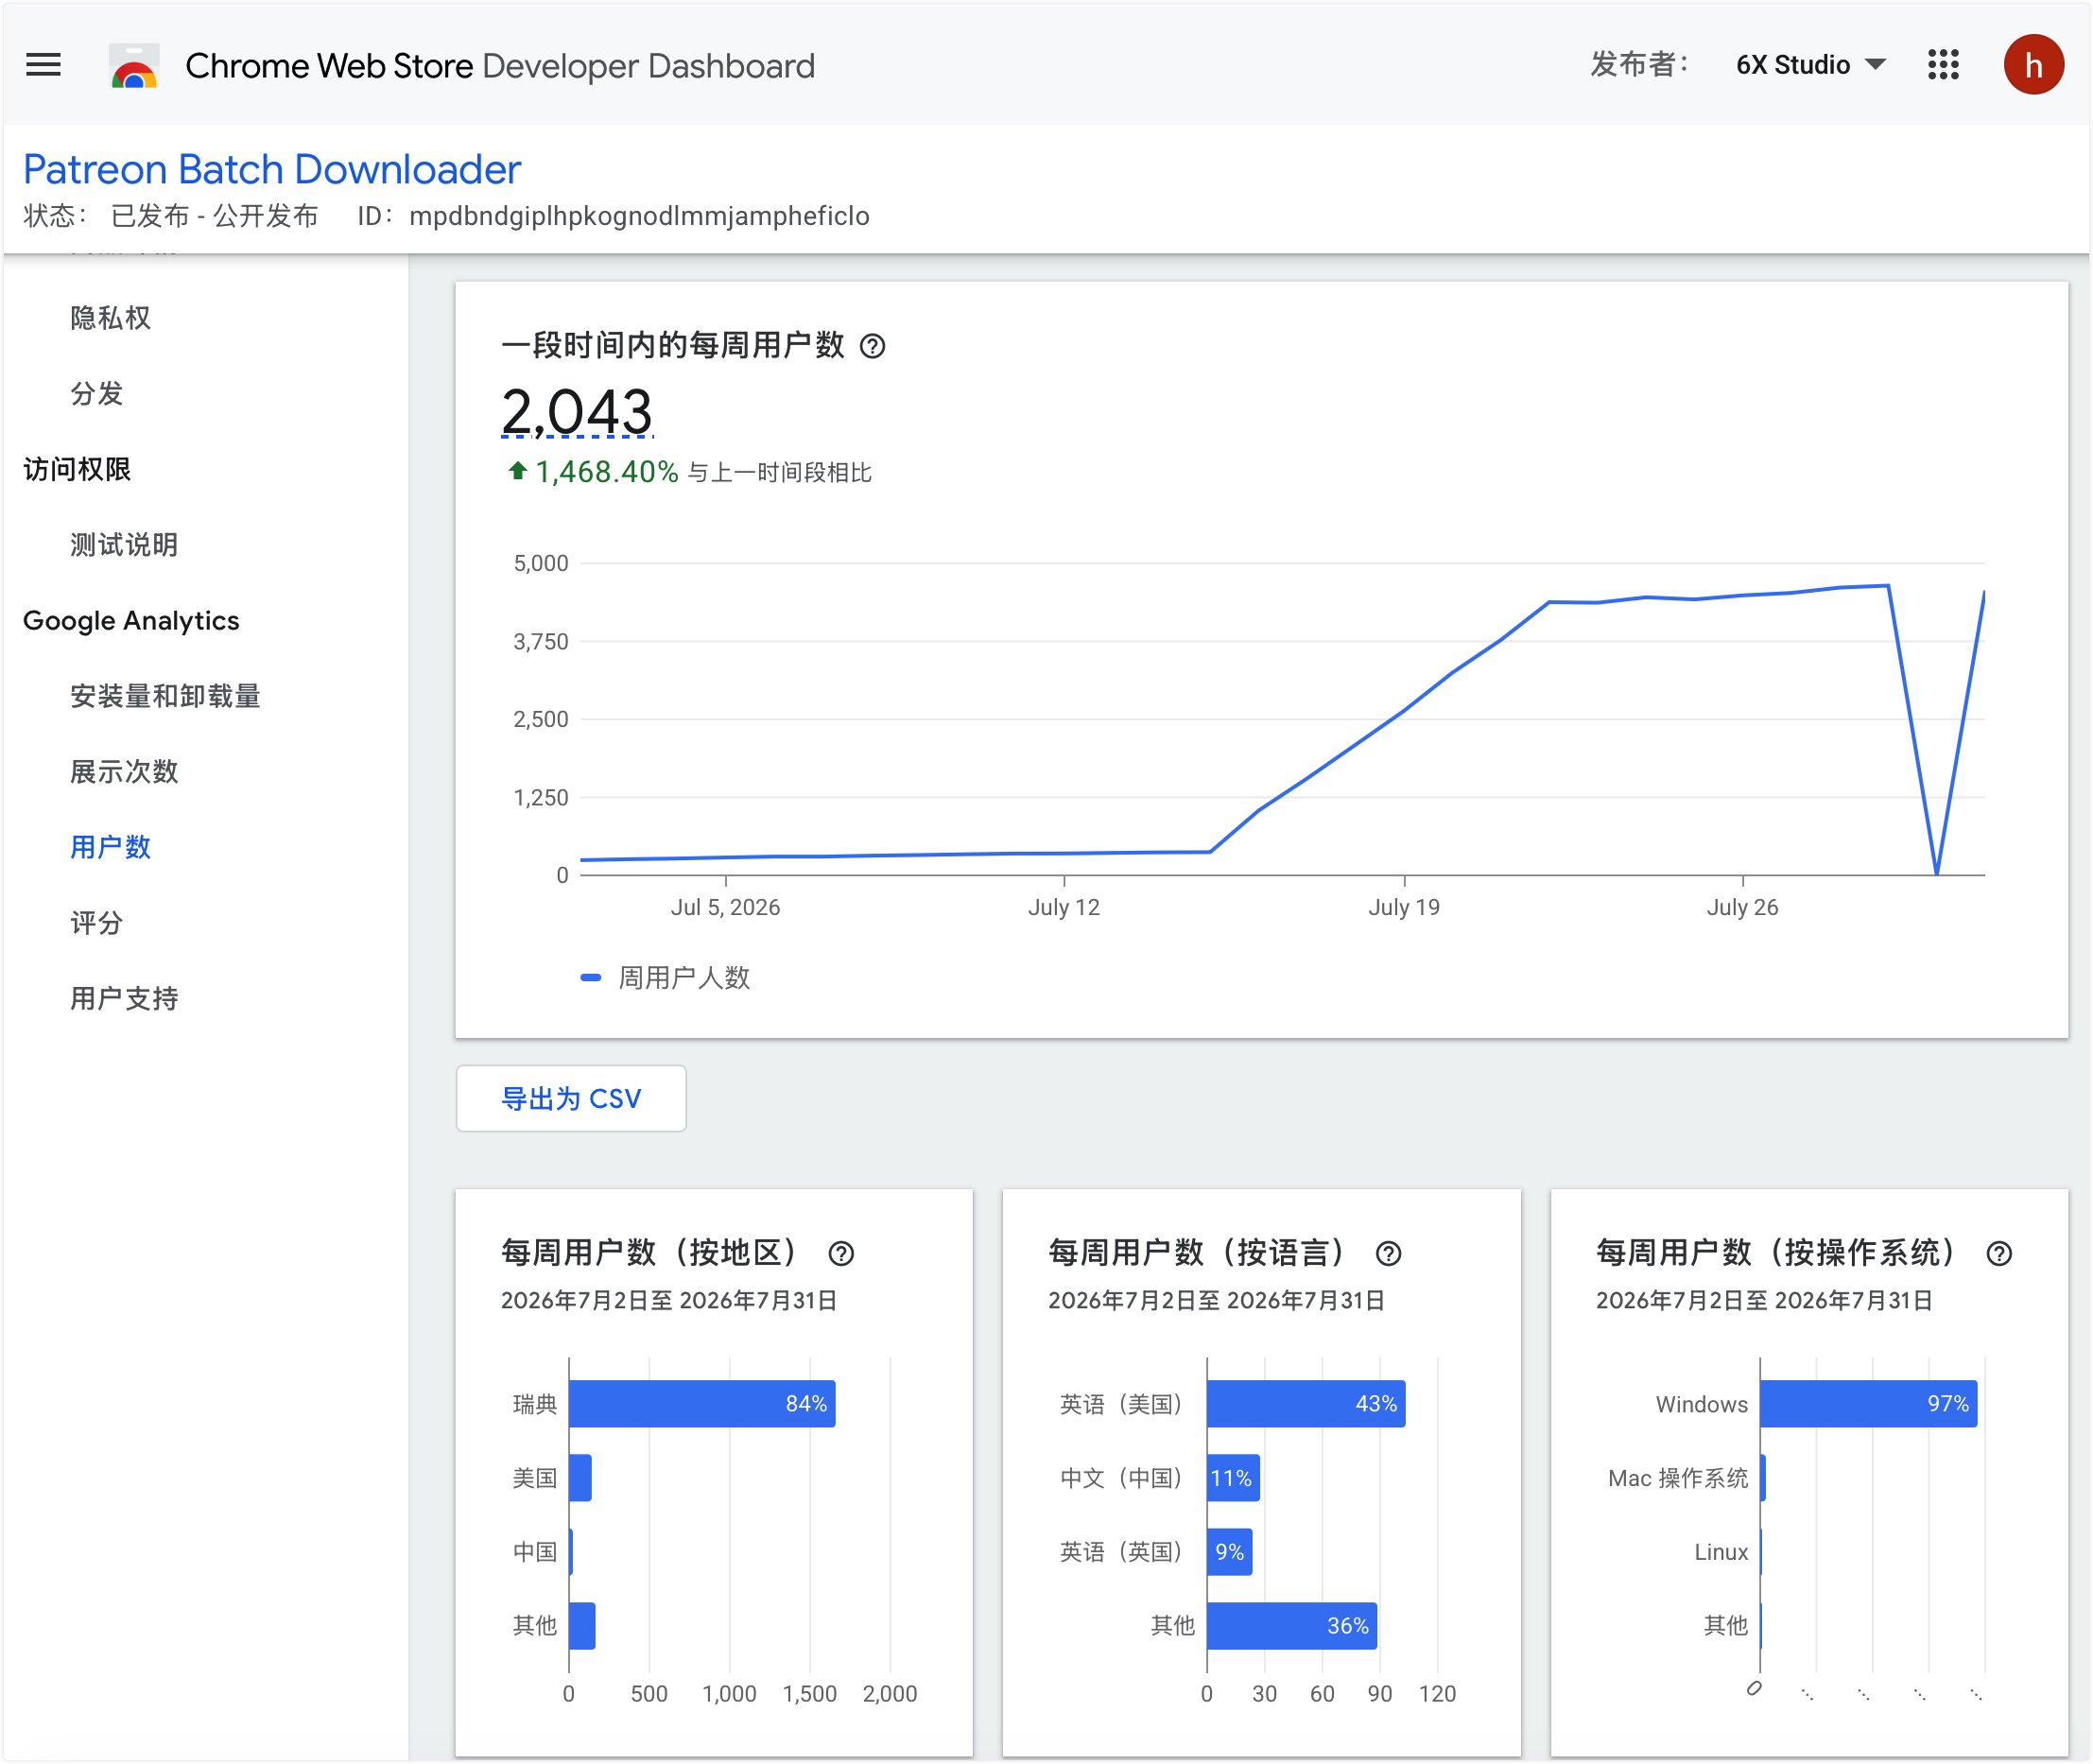Screen dimensions: 2093x1764
Task: Show help for weekly users by language
Action: click(1388, 1253)
